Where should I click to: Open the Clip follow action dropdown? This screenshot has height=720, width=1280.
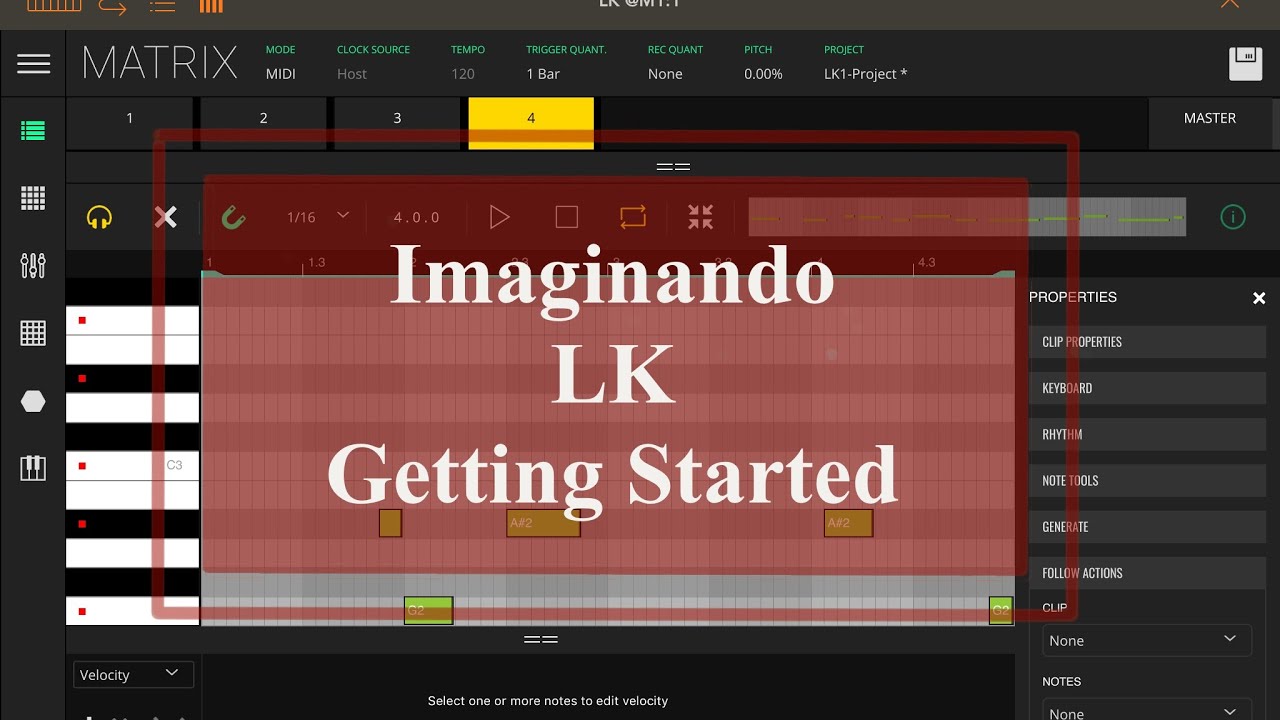pyautogui.click(x=1147, y=640)
